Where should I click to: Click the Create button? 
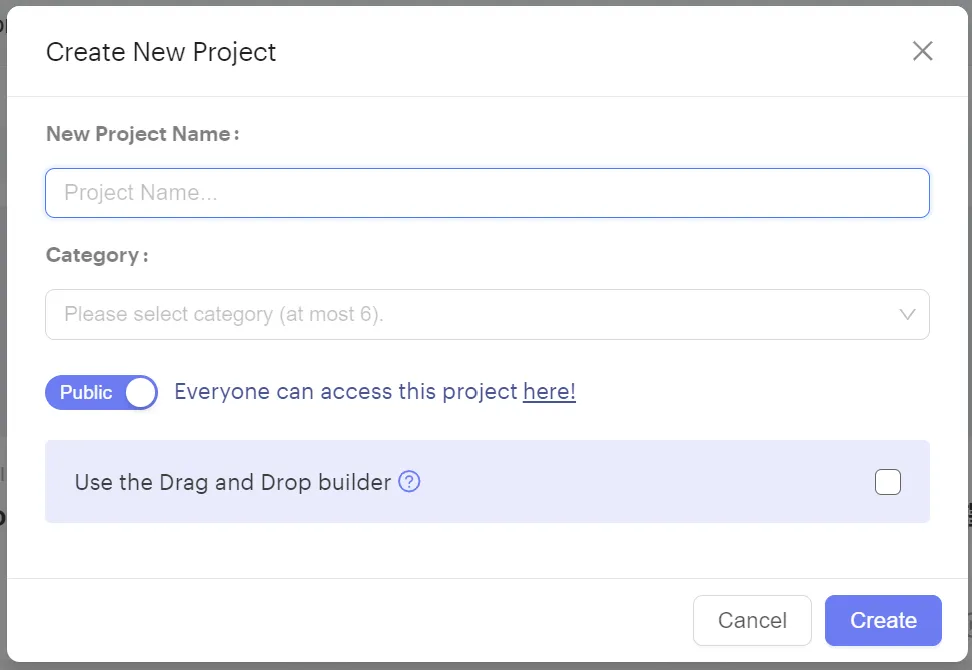click(883, 620)
